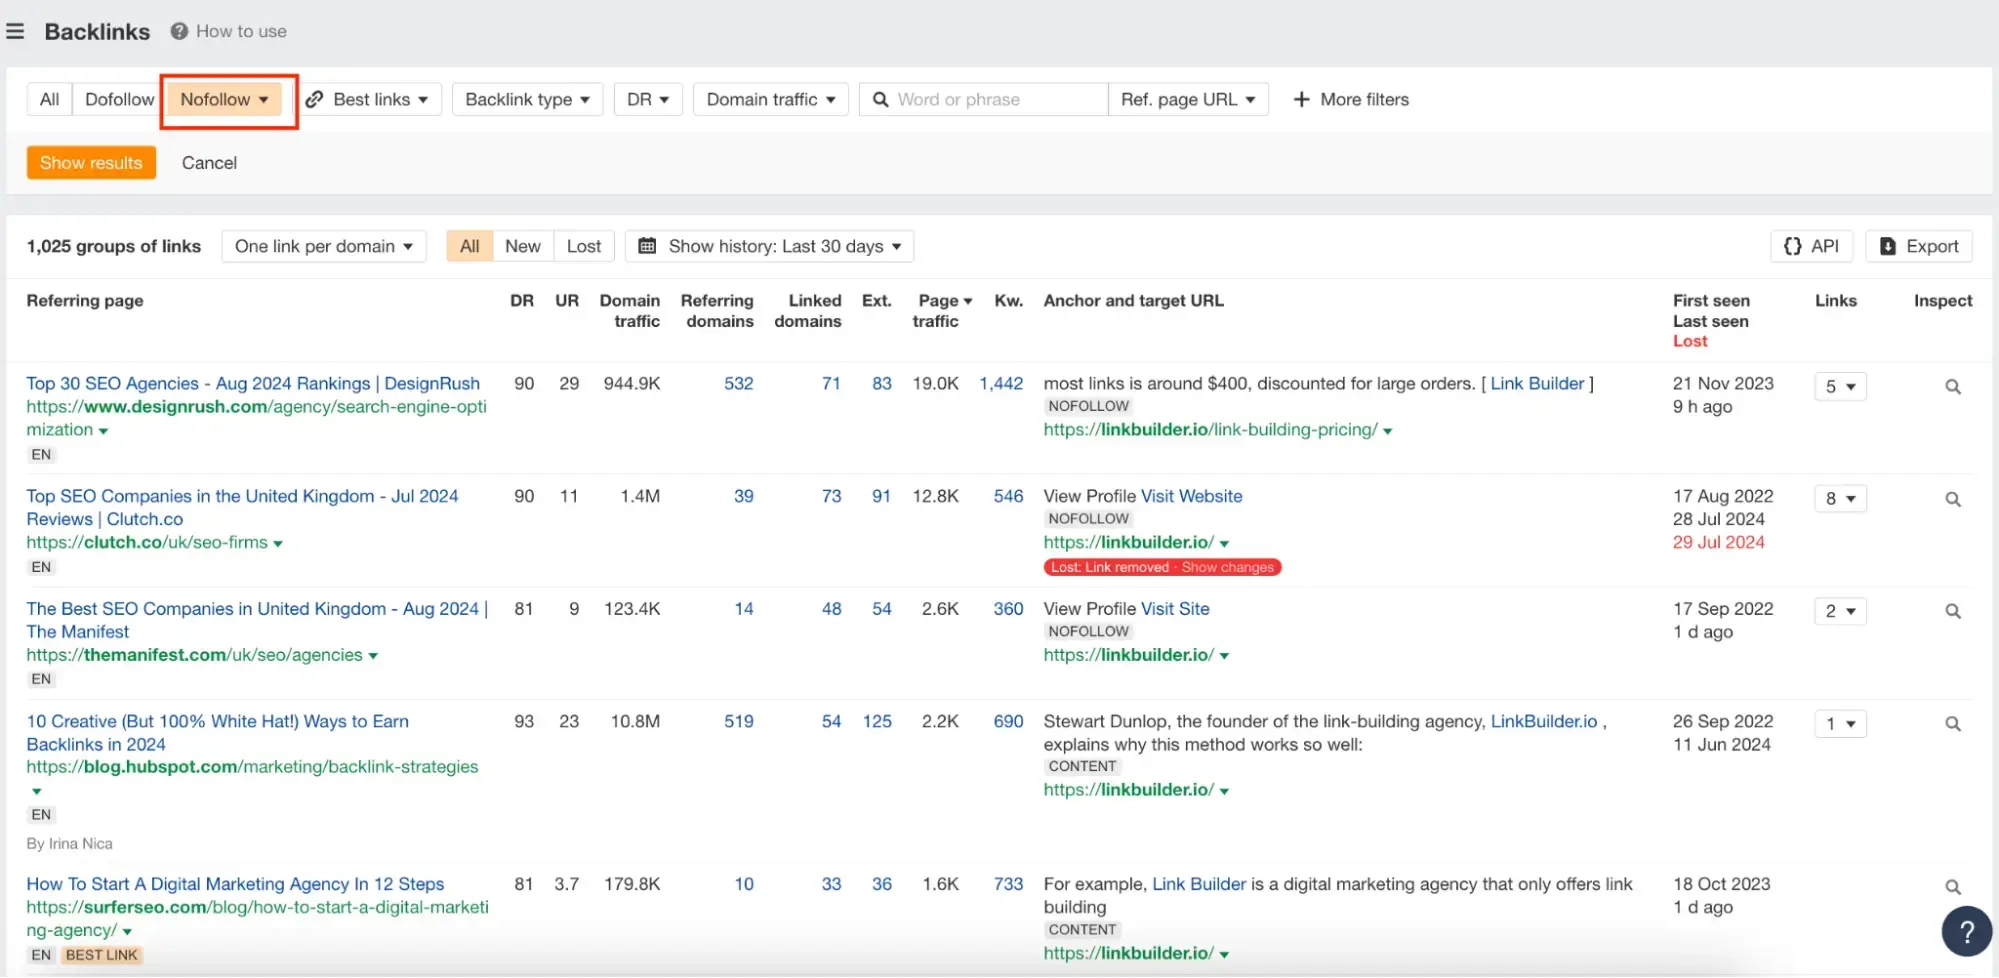
Task: Click the How to use help icon
Action: [179, 32]
